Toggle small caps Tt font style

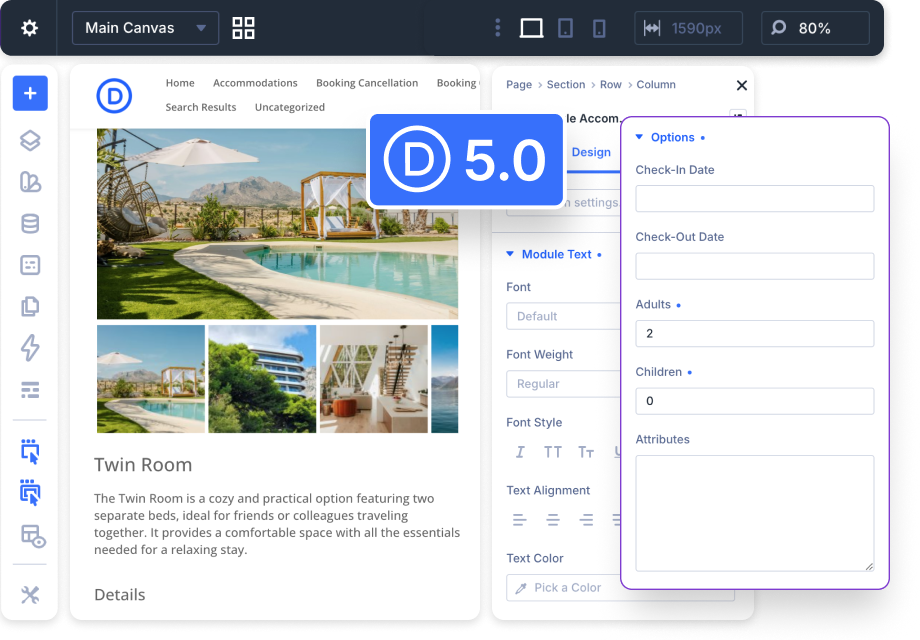[586, 452]
